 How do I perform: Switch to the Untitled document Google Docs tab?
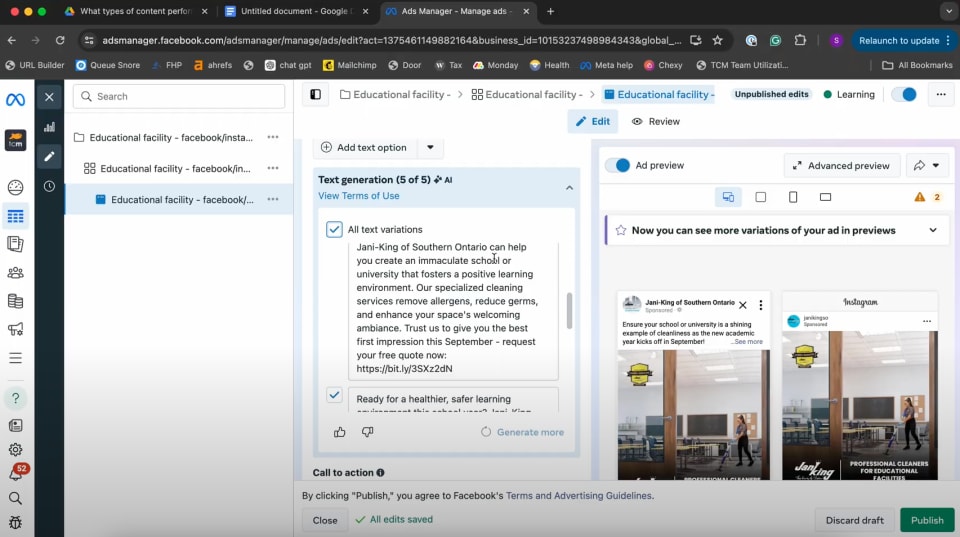pos(296,11)
